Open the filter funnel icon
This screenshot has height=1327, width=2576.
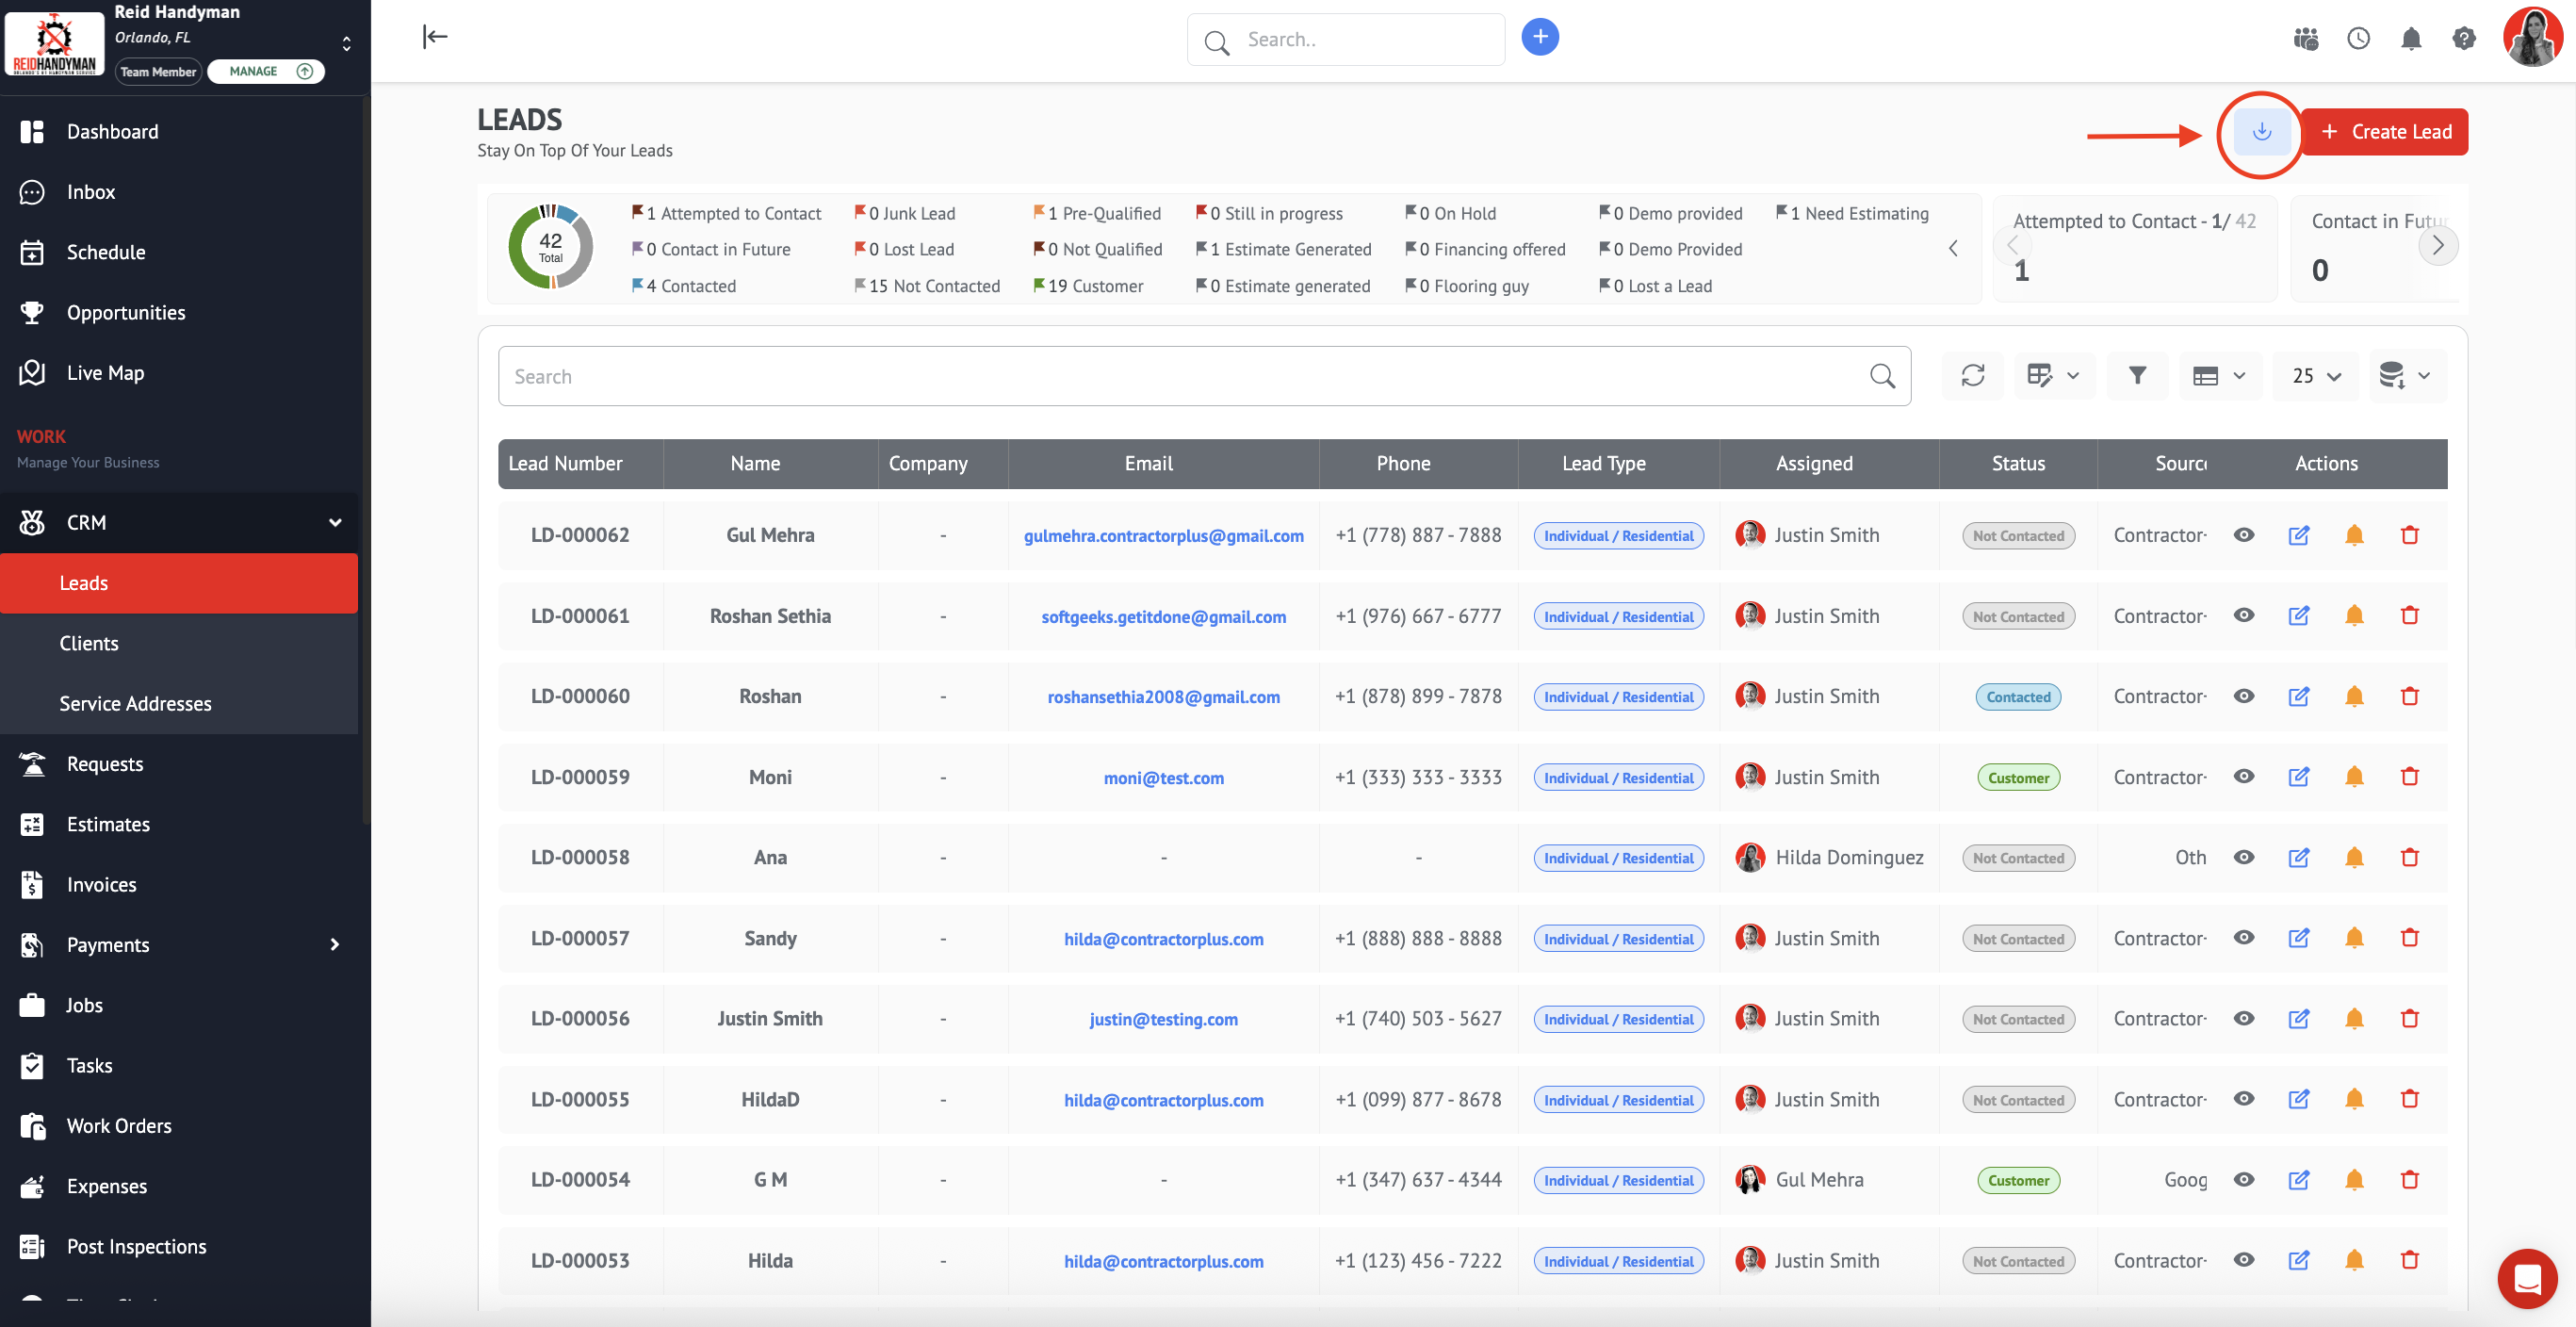(x=2137, y=376)
